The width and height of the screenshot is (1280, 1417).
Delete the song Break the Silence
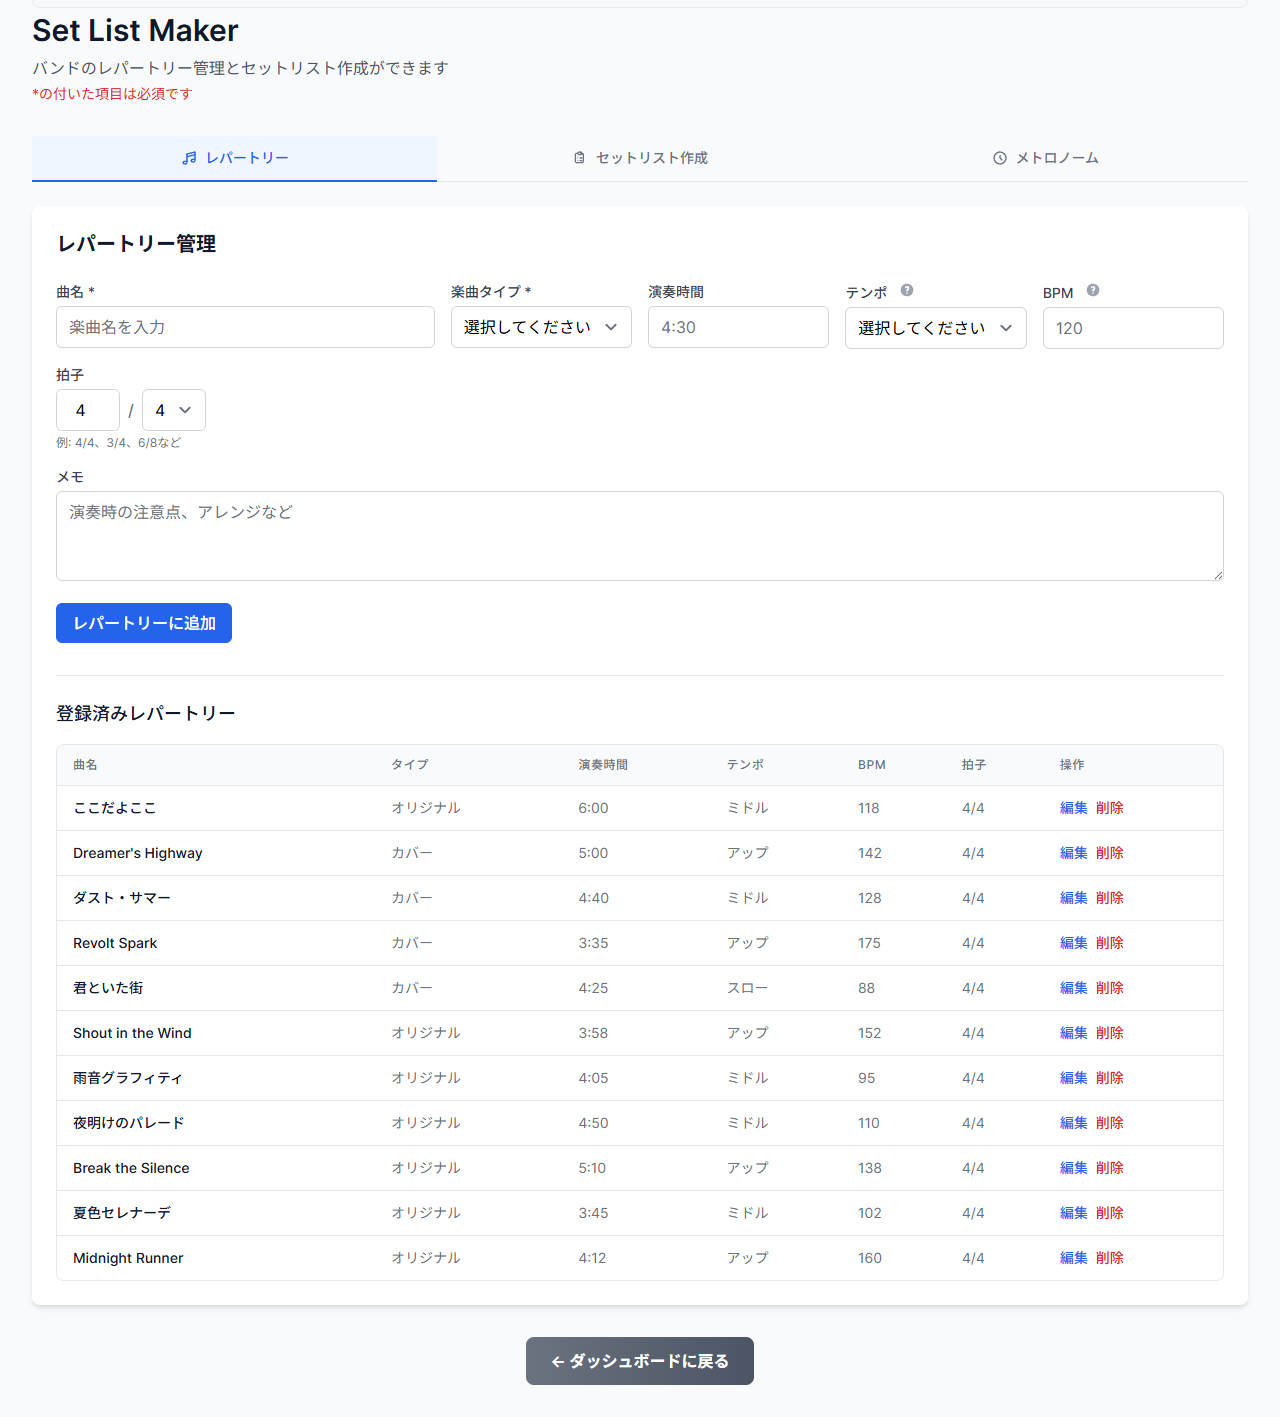[x=1110, y=1168]
